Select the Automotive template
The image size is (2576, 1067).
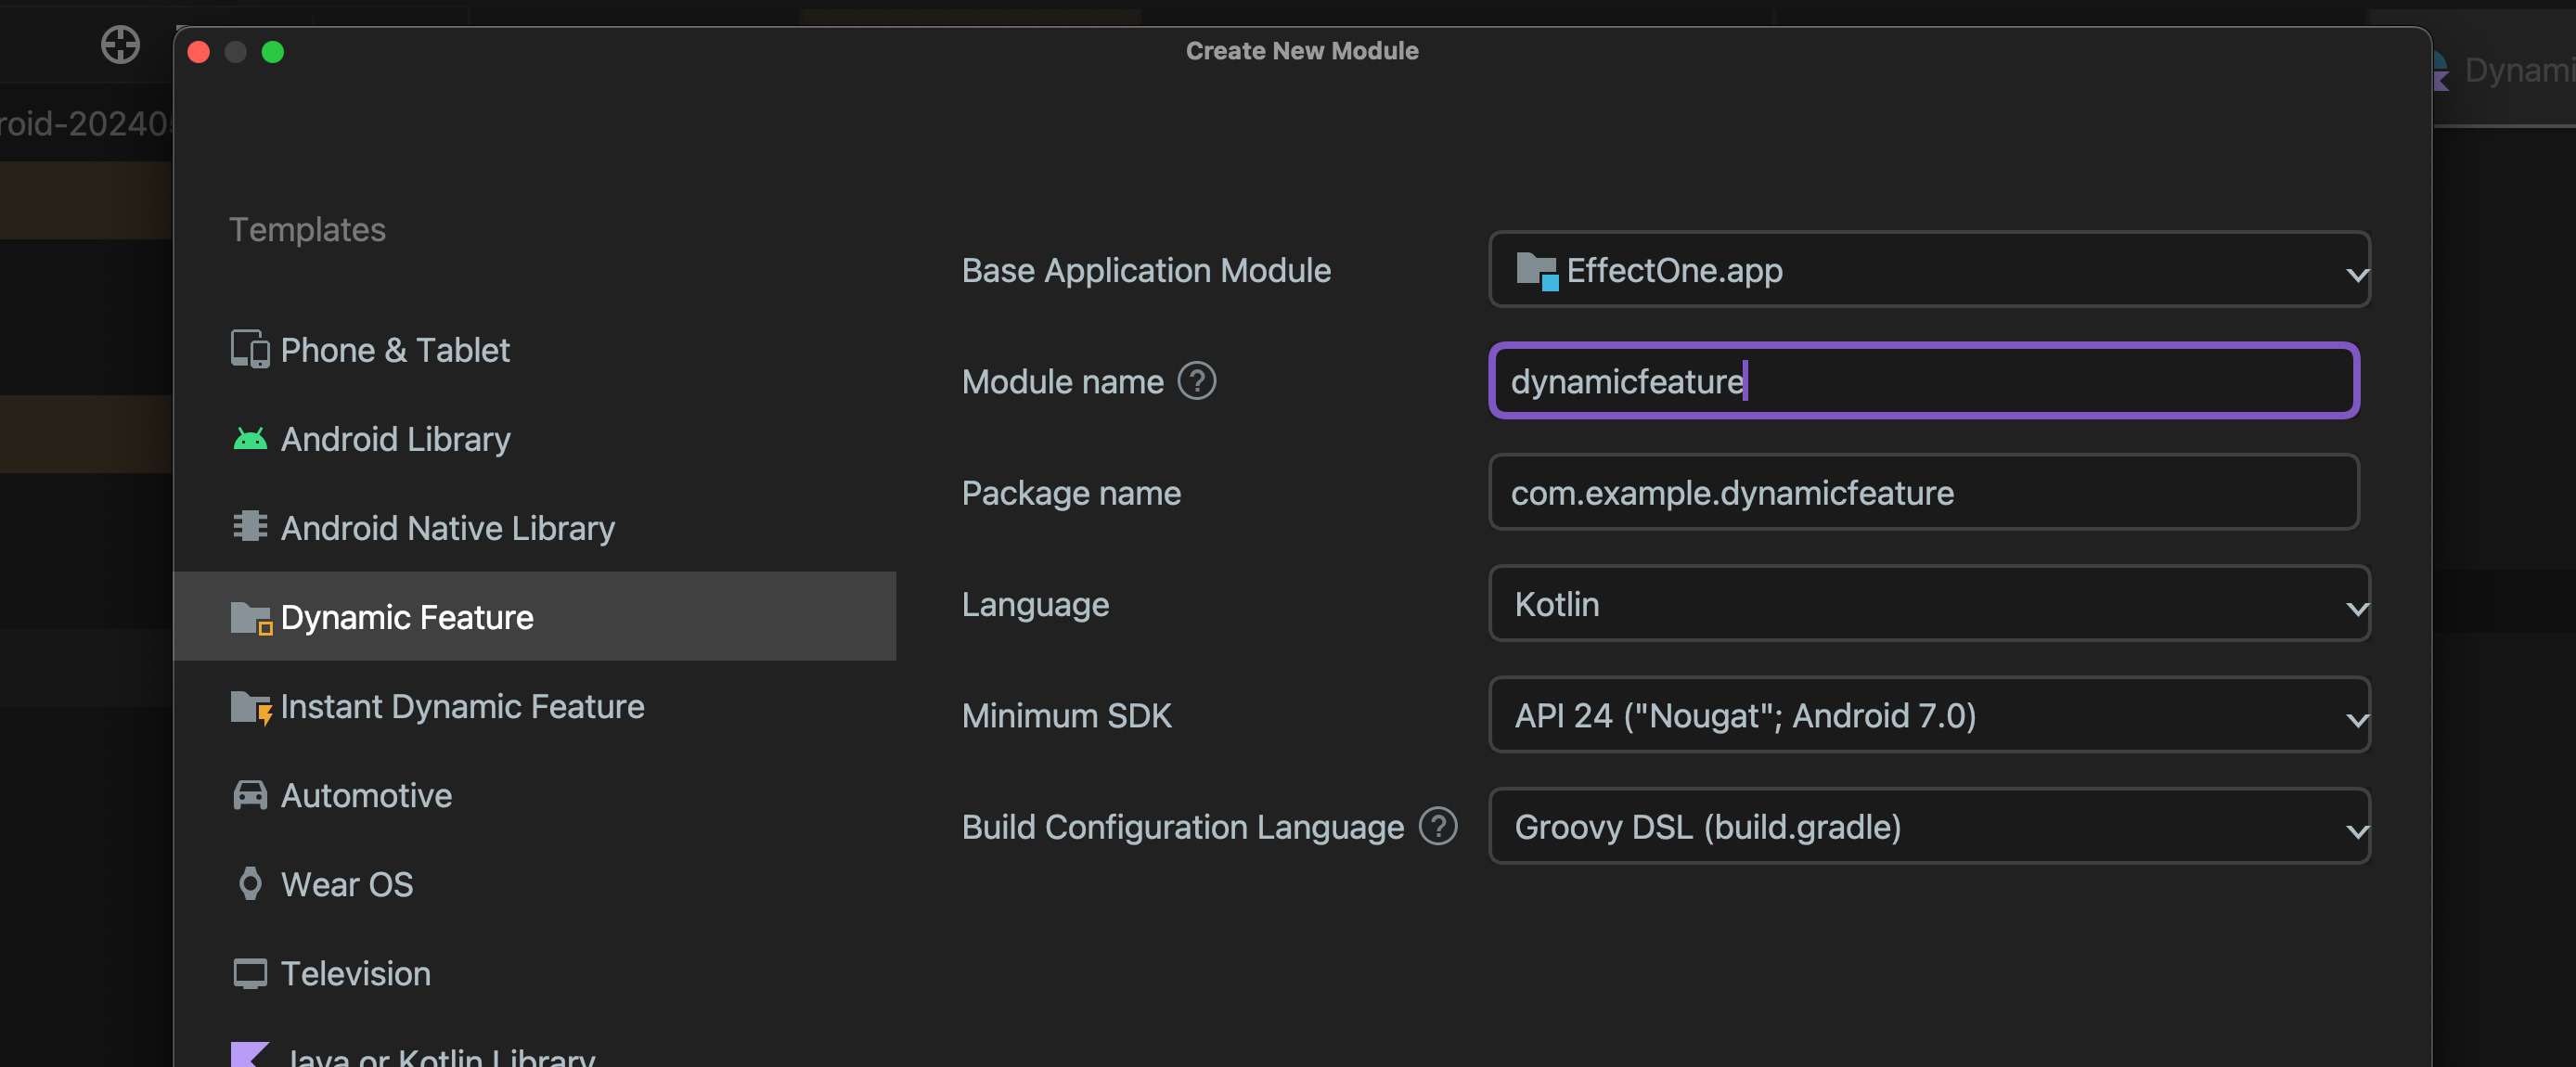coord(365,794)
